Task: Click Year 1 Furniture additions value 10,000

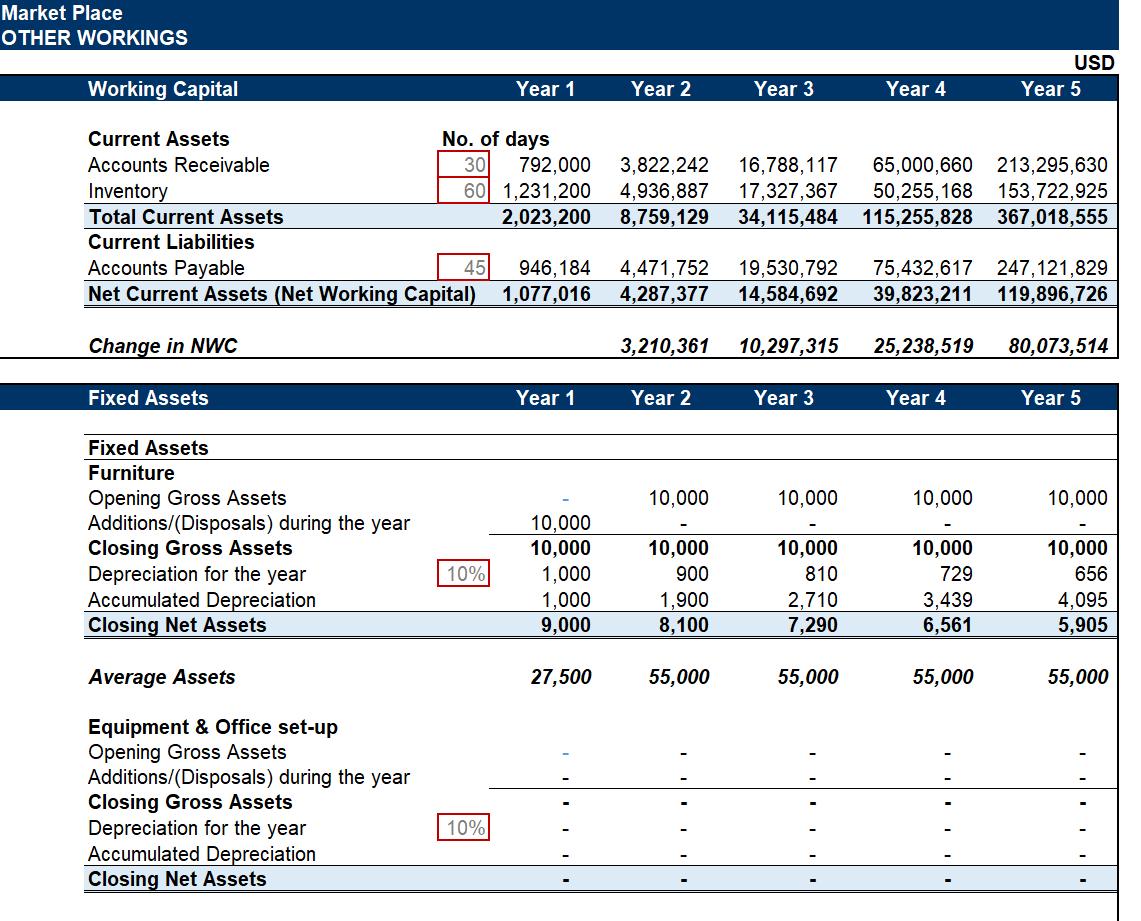Action: point(560,523)
